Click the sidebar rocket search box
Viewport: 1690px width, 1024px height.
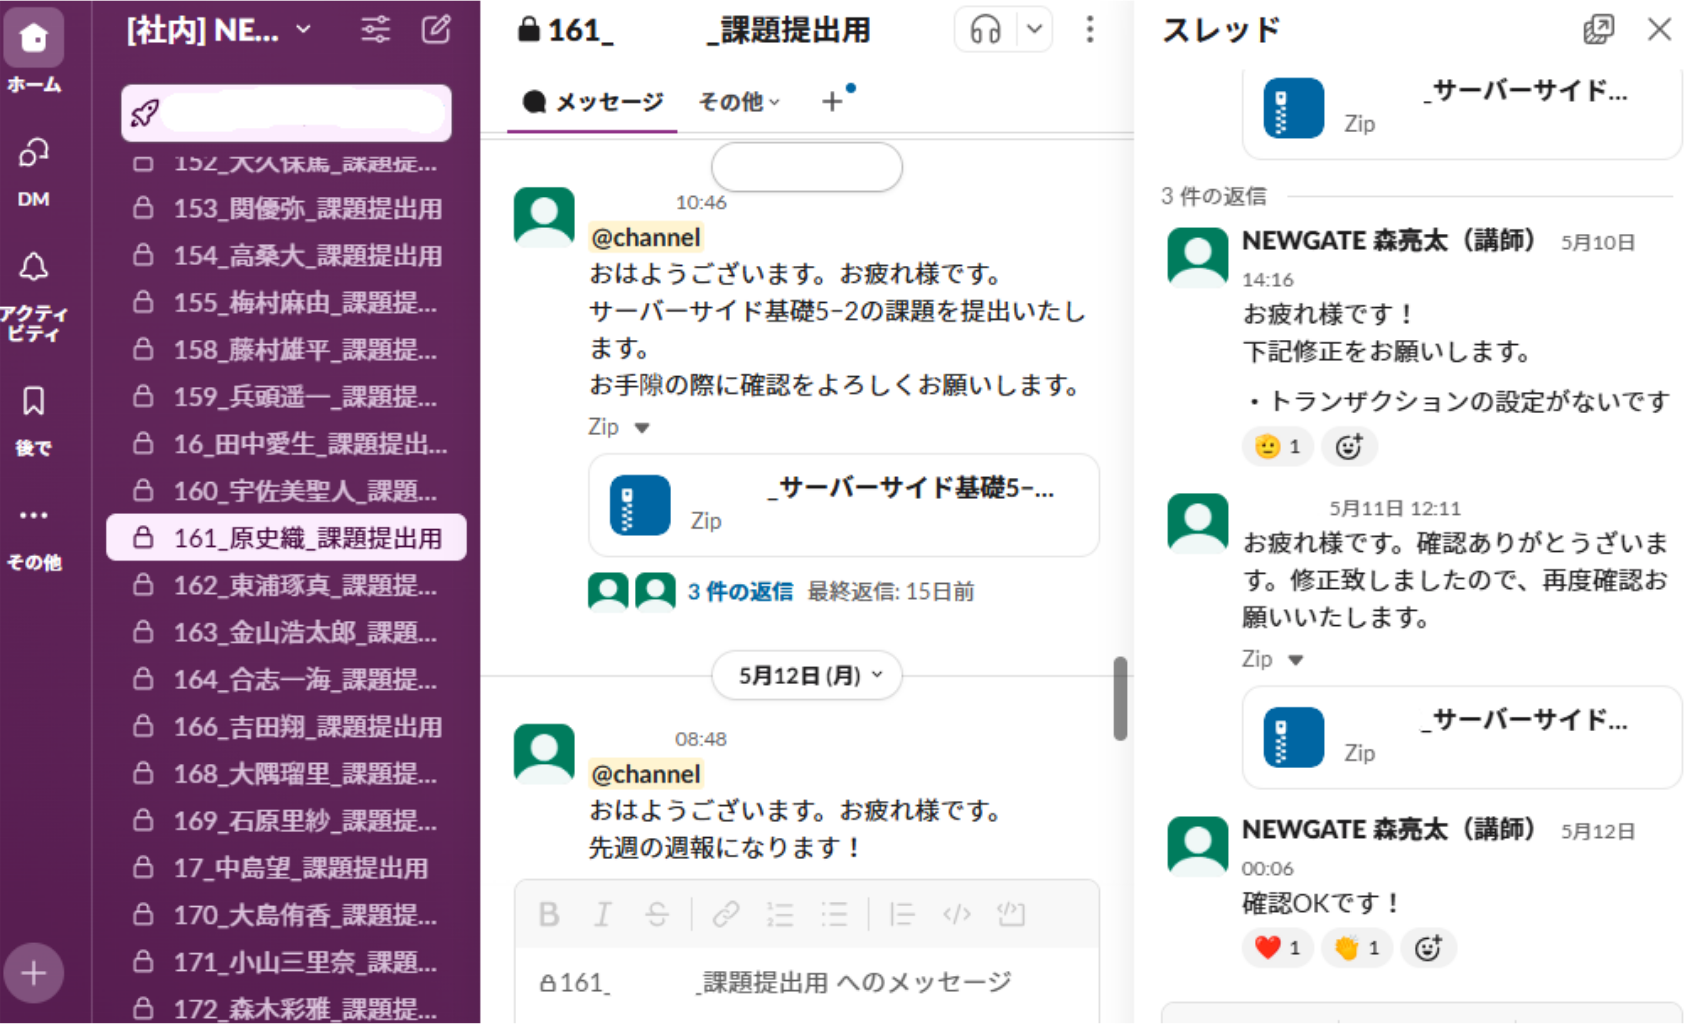(286, 113)
